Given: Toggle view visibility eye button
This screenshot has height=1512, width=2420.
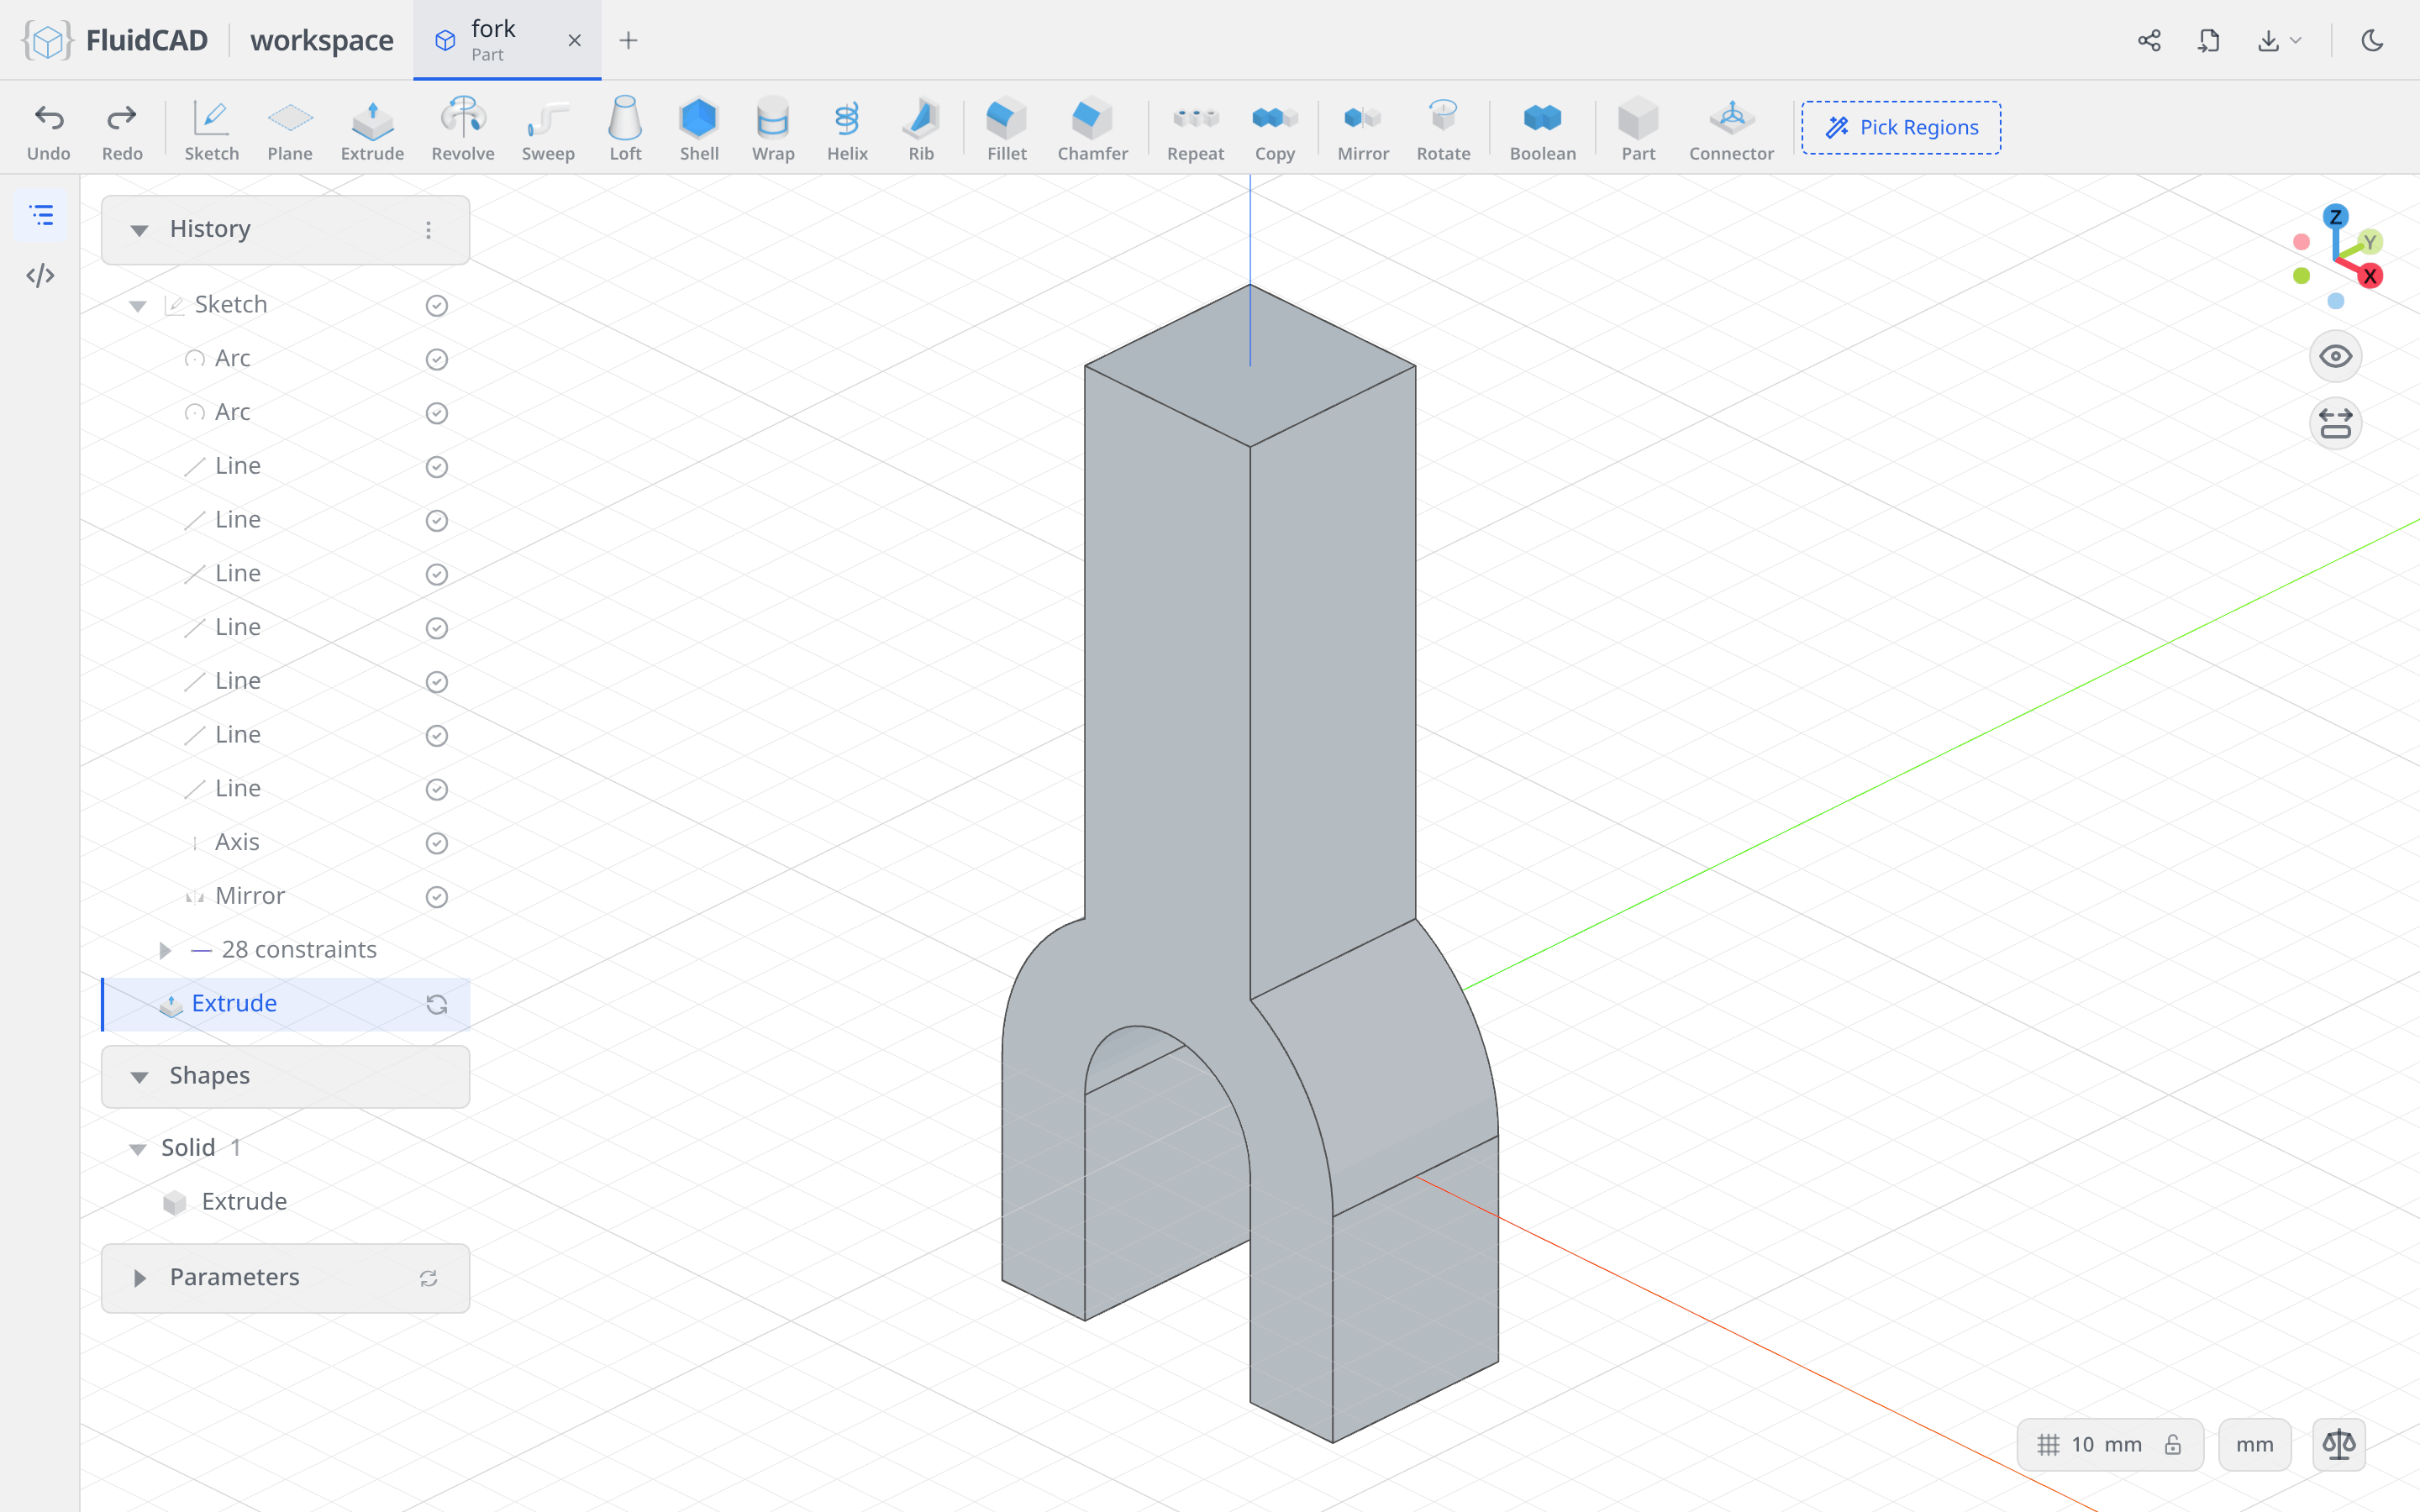Looking at the screenshot, I should (x=2335, y=357).
